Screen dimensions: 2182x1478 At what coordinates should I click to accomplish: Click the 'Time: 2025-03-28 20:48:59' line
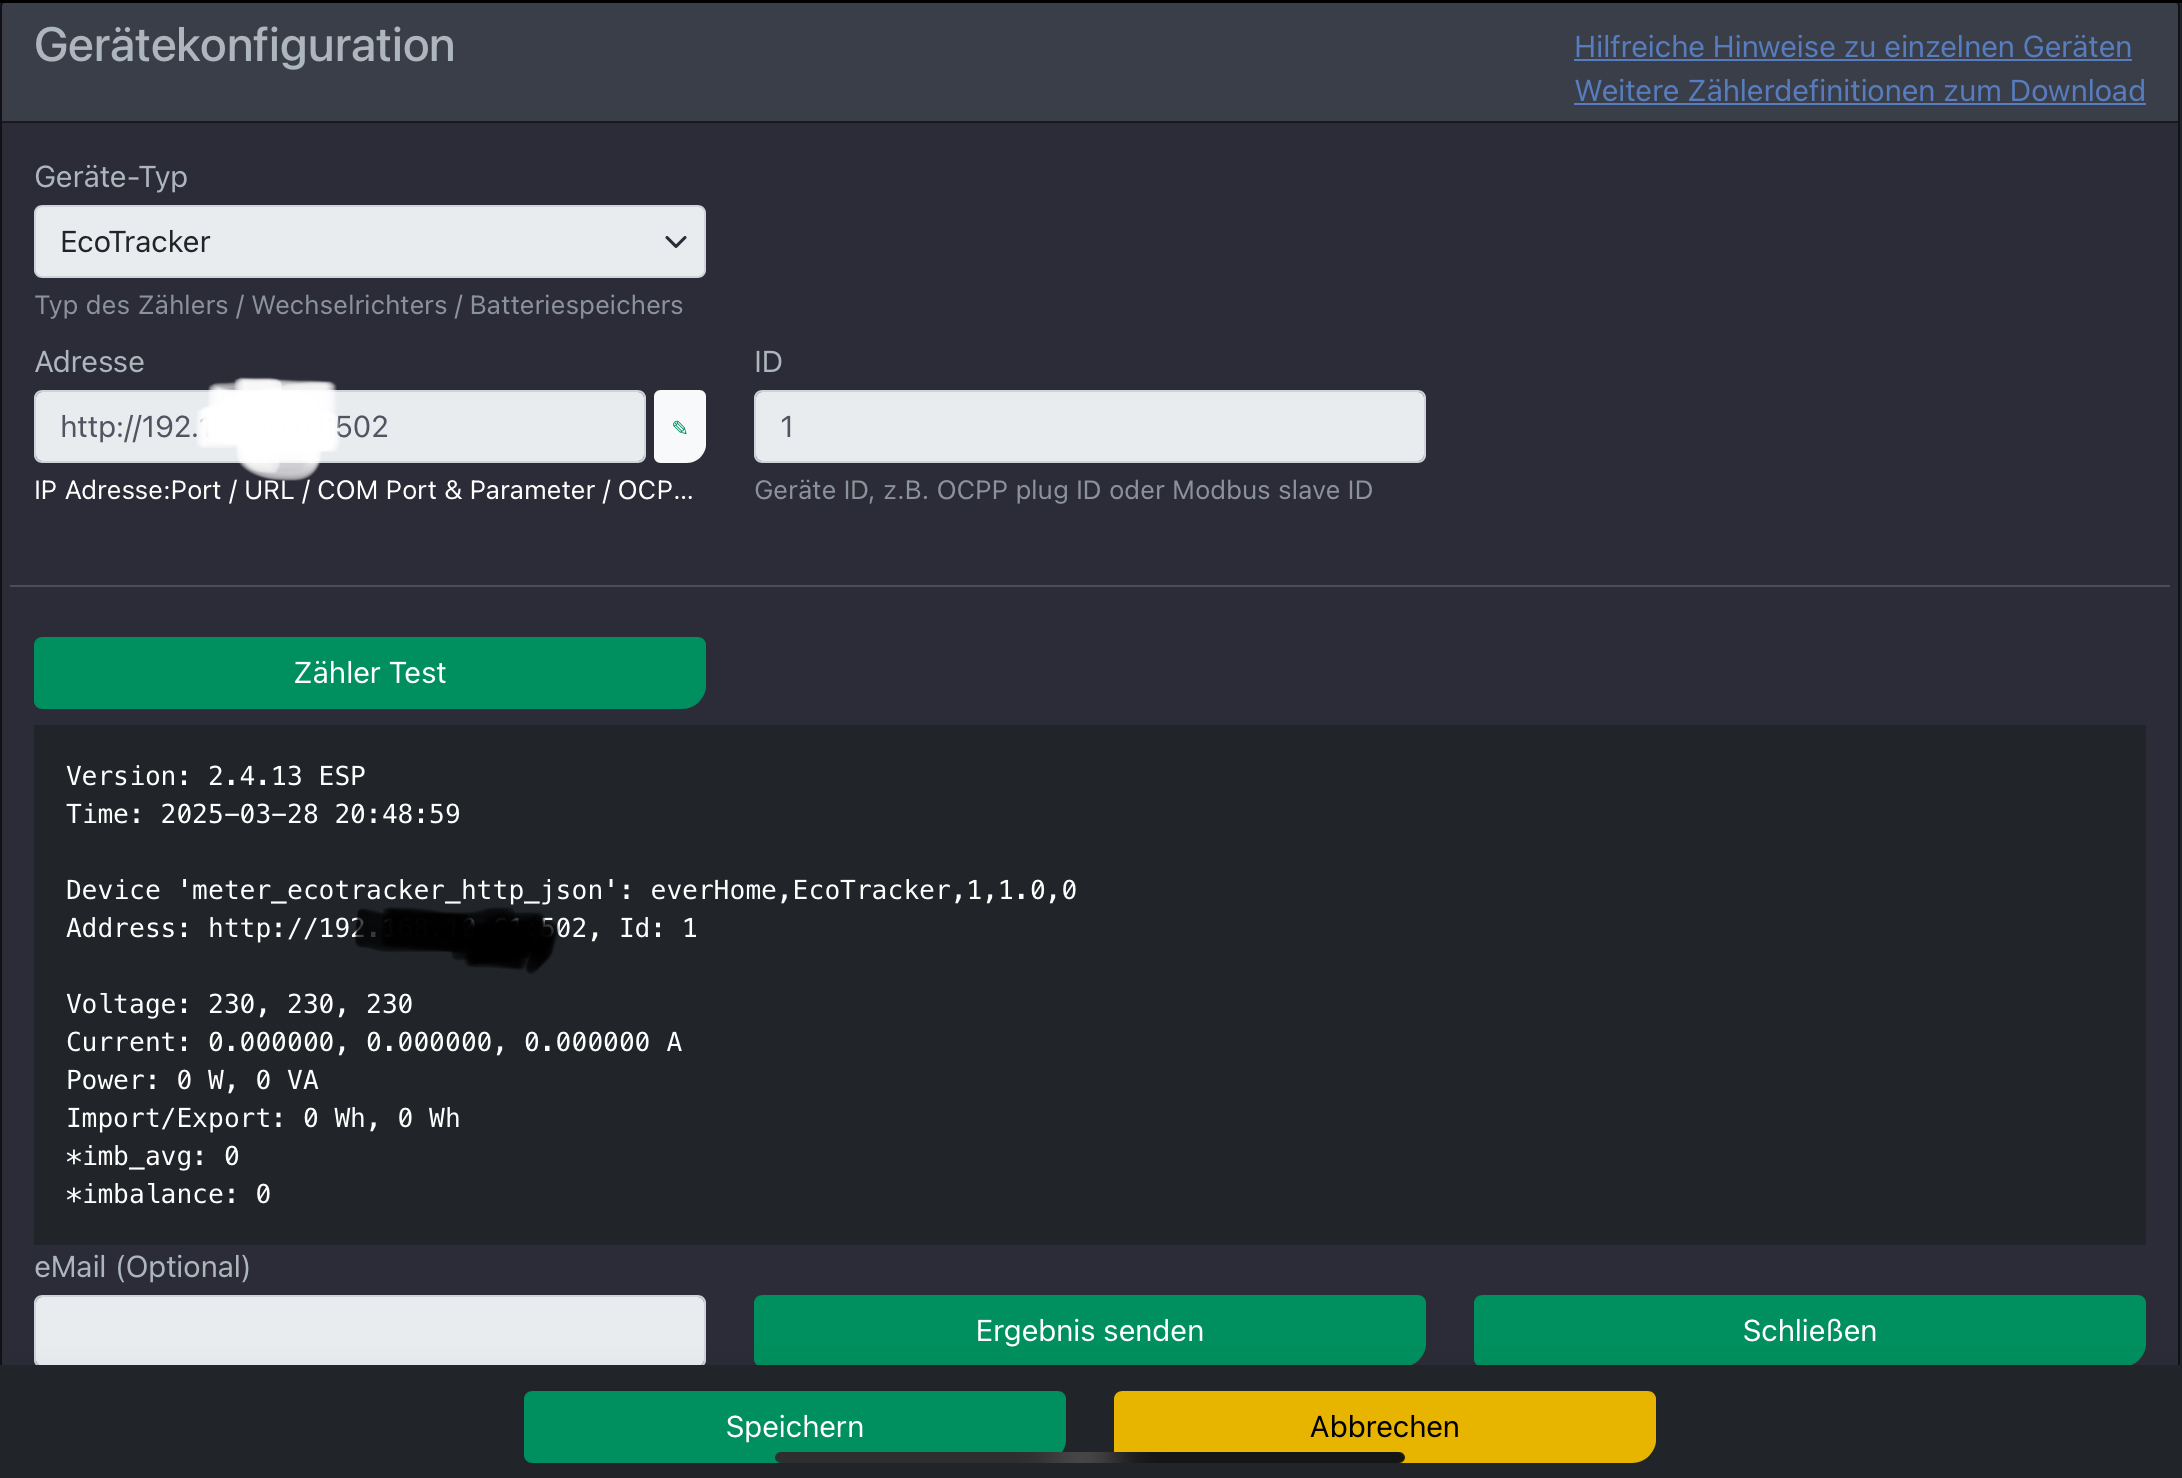(263, 814)
